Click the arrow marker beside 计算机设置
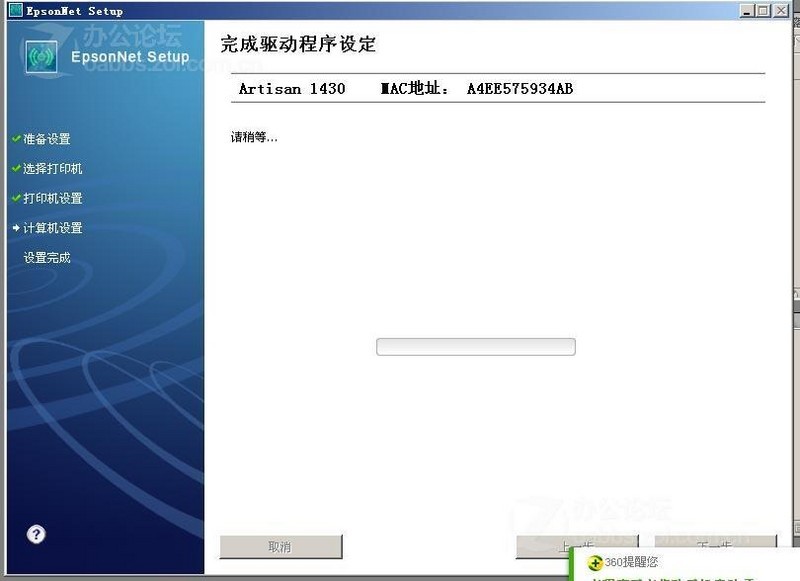Viewport: 800px width, 581px height. 16,228
